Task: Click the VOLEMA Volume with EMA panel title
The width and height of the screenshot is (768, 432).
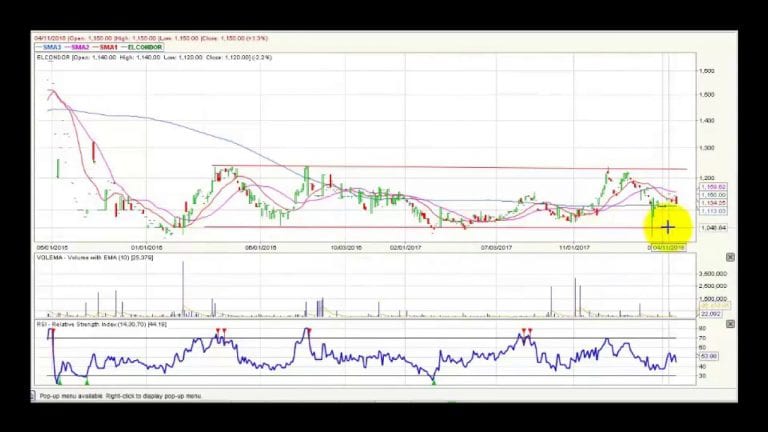Action: tap(95, 257)
